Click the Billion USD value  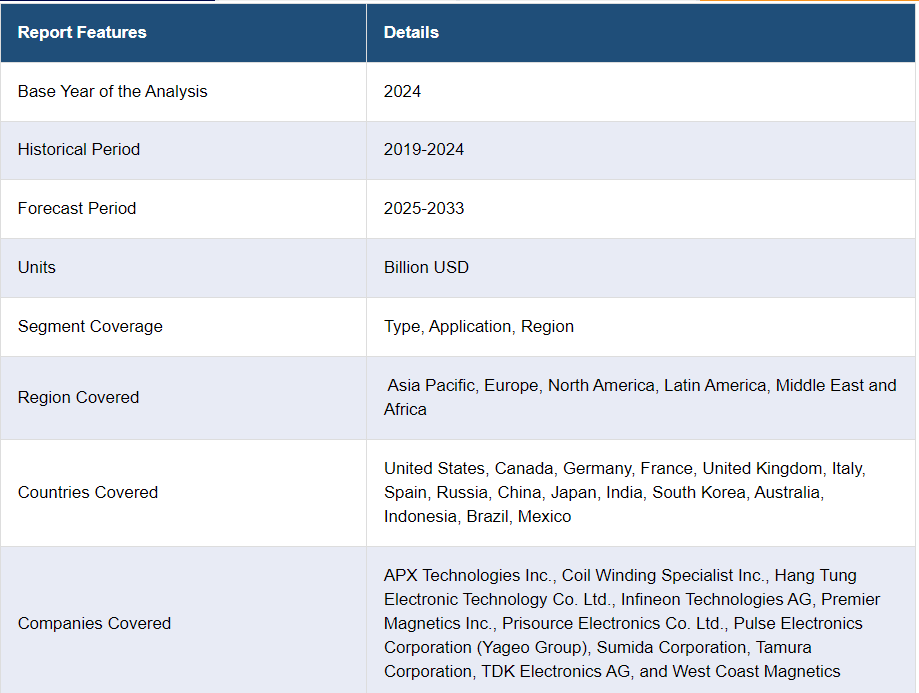(x=426, y=267)
